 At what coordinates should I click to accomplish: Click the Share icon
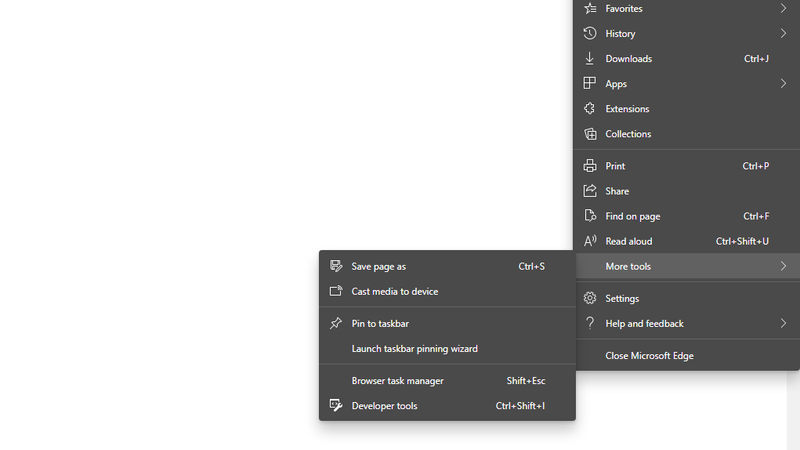click(590, 191)
